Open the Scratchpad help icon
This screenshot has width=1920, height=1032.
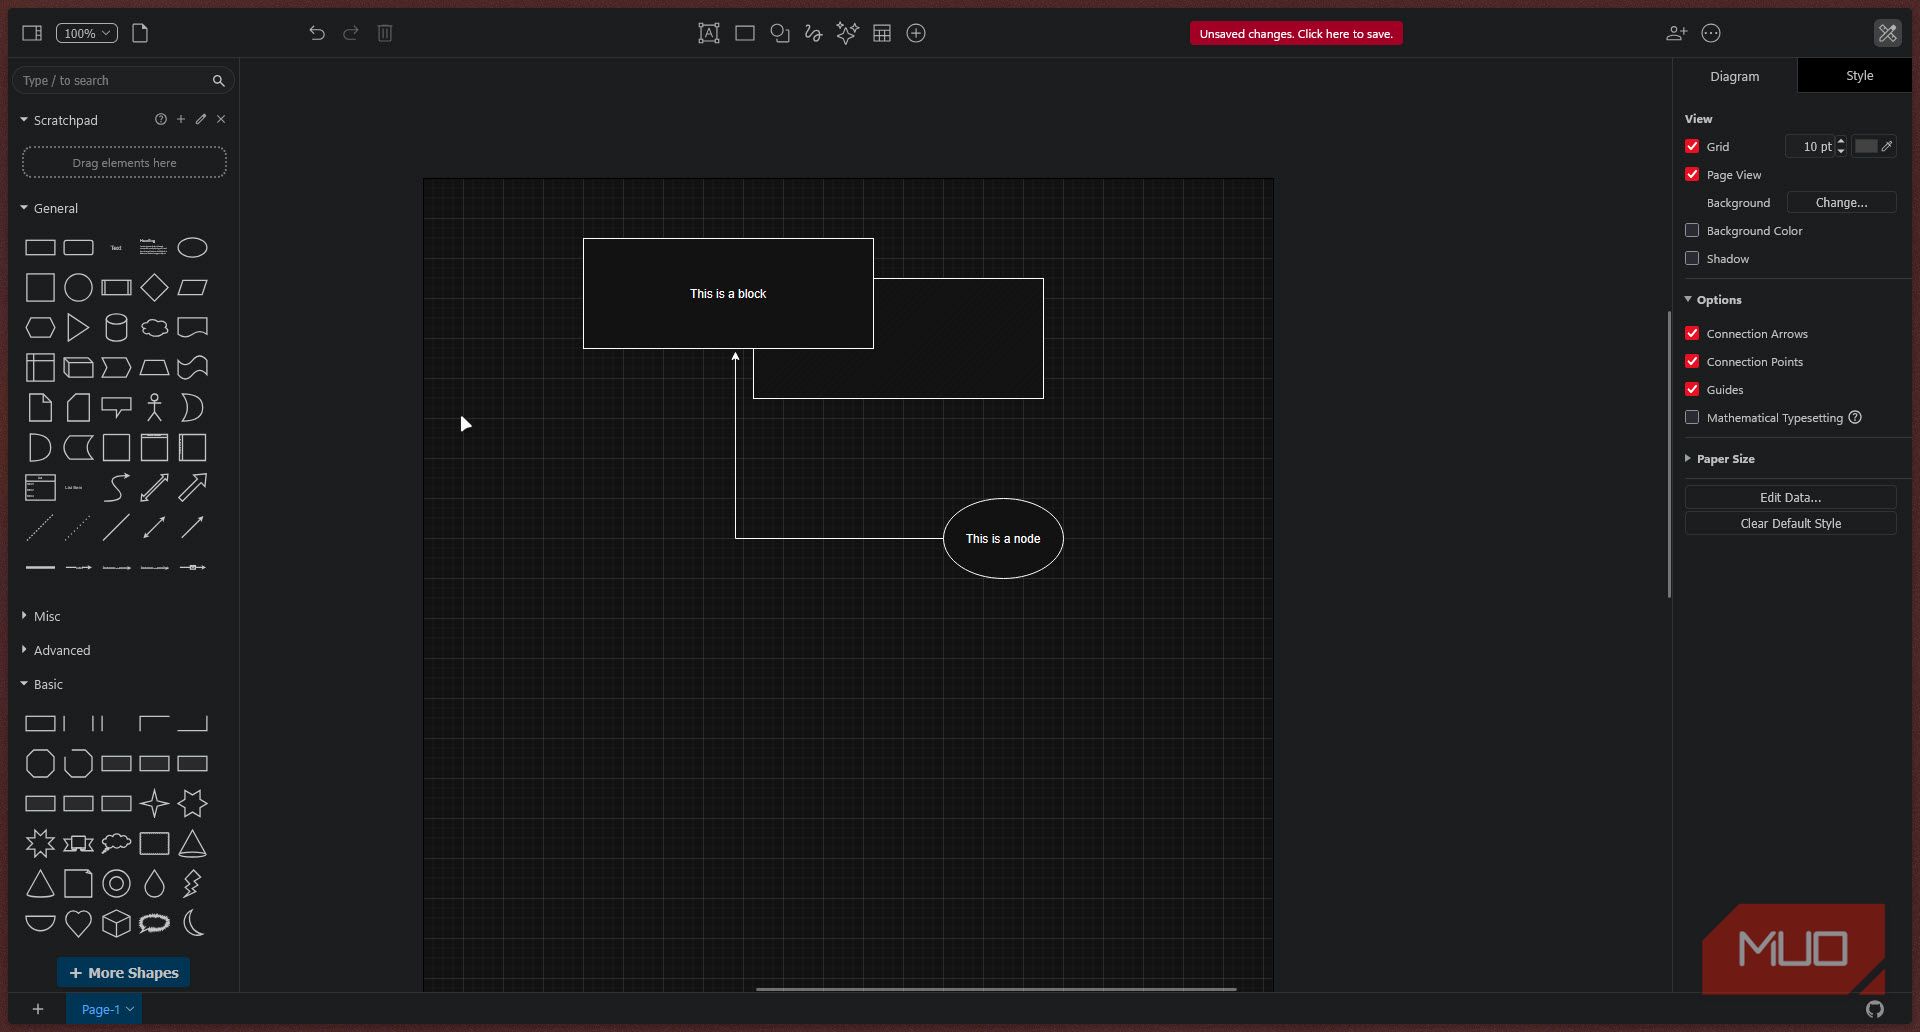tap(161, 119)
